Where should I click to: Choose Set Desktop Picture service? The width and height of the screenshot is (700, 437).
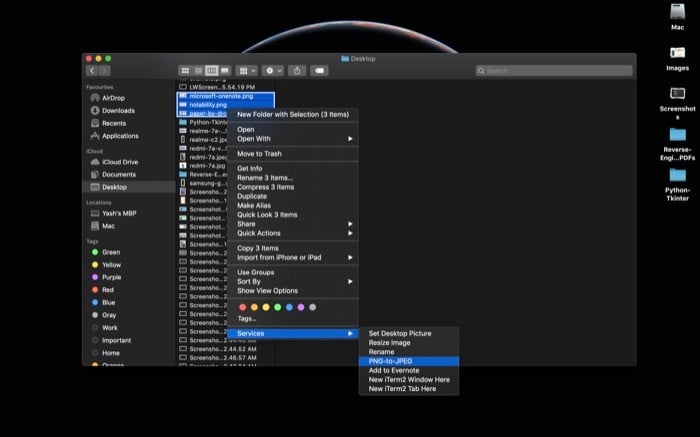[409, 333]
